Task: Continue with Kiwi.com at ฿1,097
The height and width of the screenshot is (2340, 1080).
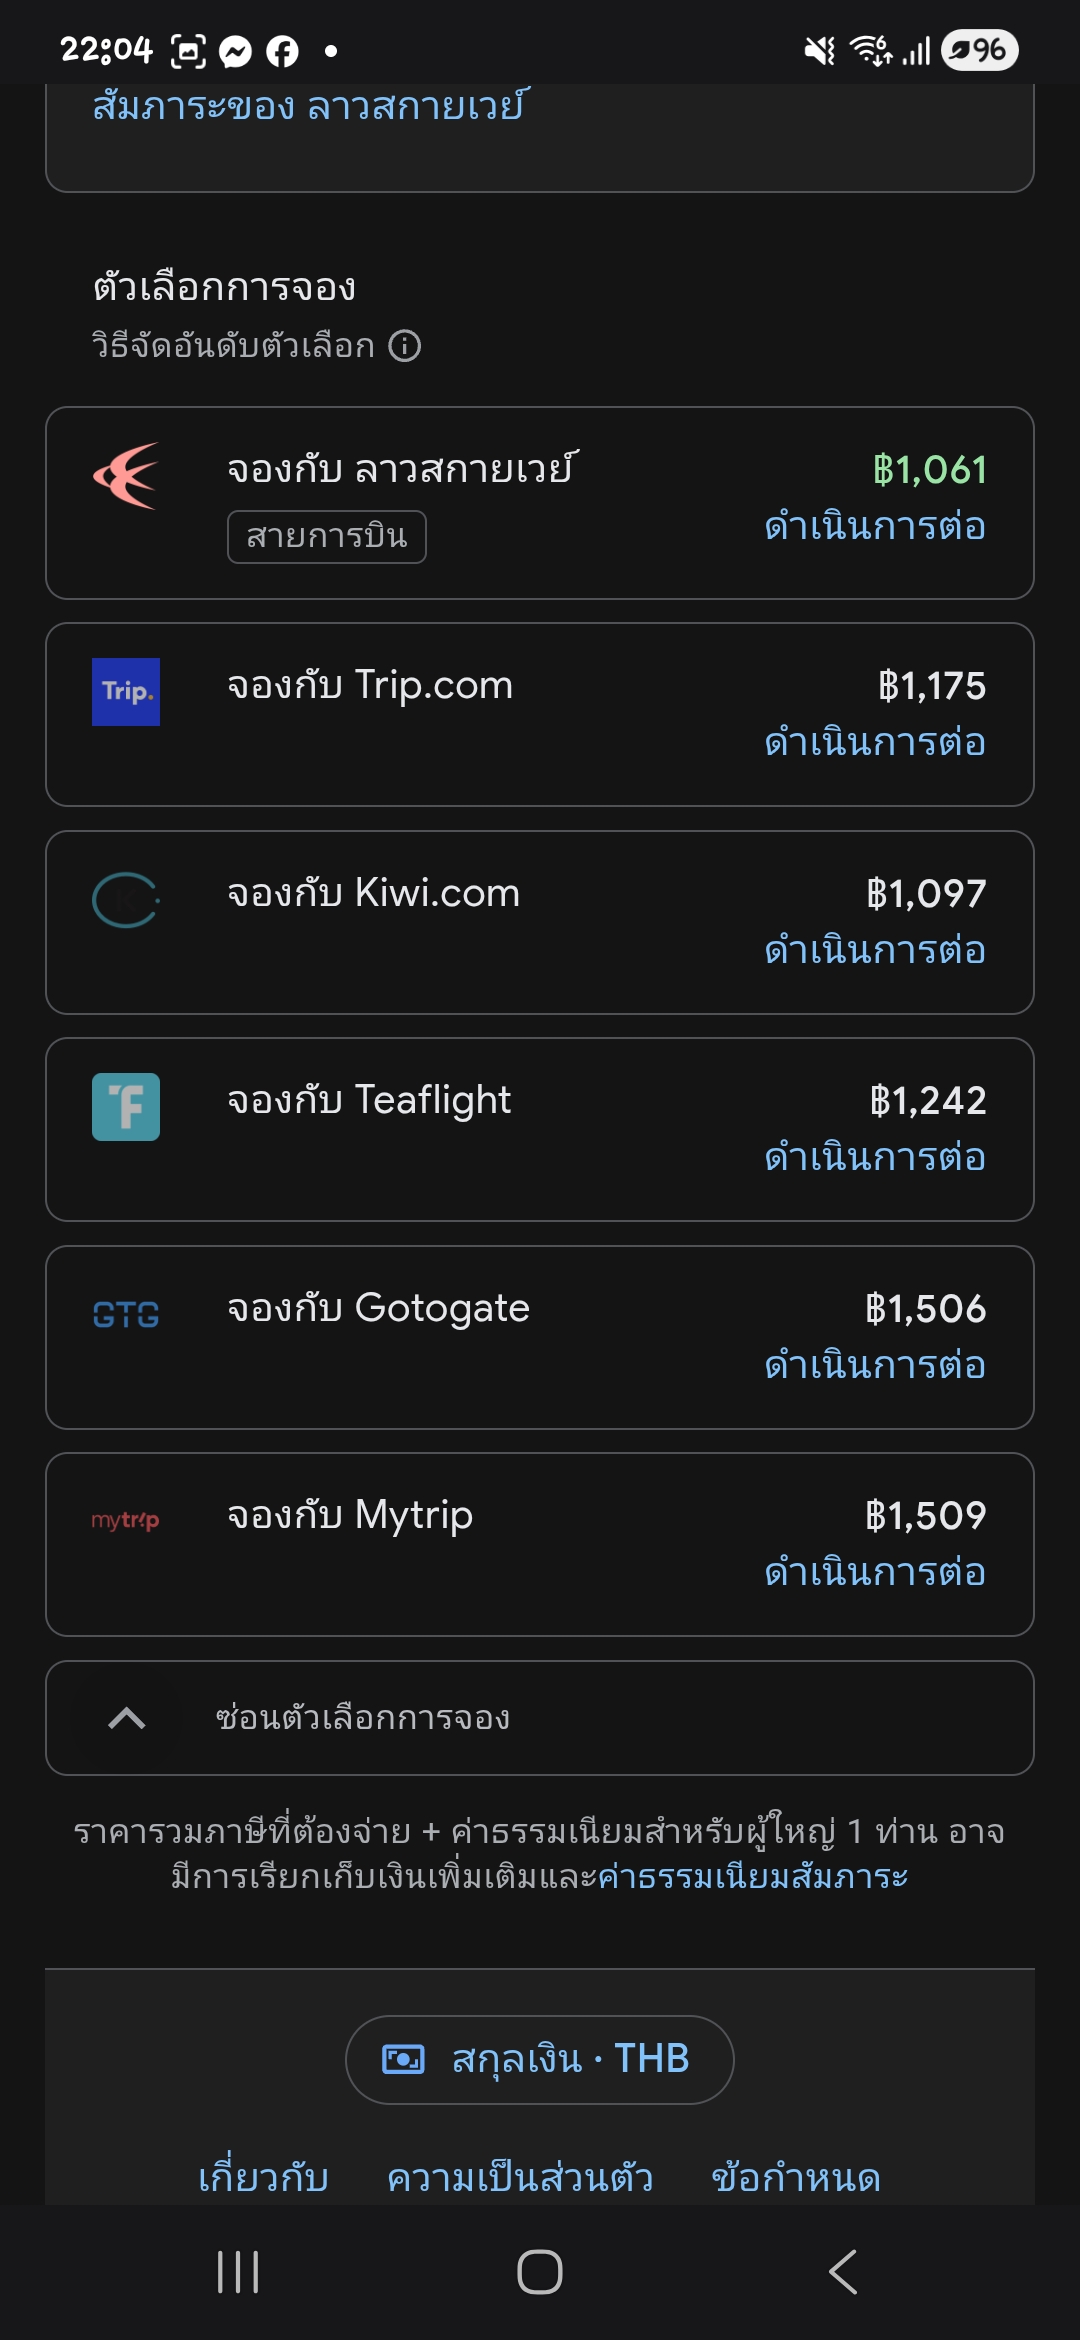Action: pos(875,951)
